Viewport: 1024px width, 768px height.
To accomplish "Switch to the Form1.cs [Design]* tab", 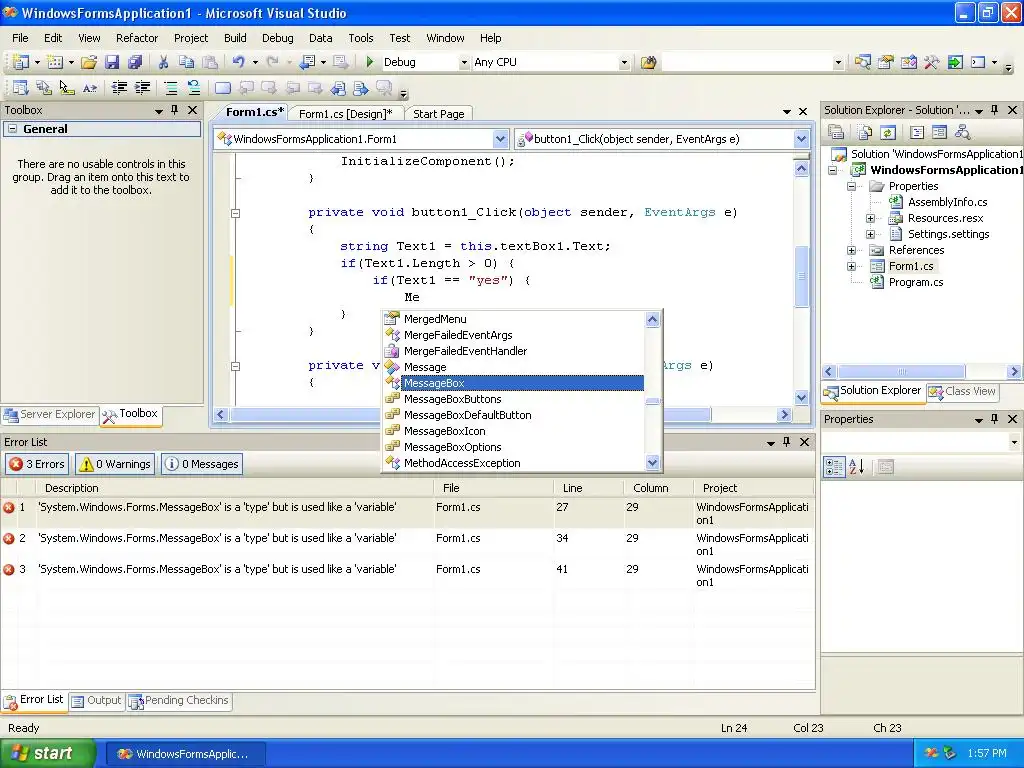I will click(x=345, y=114).
